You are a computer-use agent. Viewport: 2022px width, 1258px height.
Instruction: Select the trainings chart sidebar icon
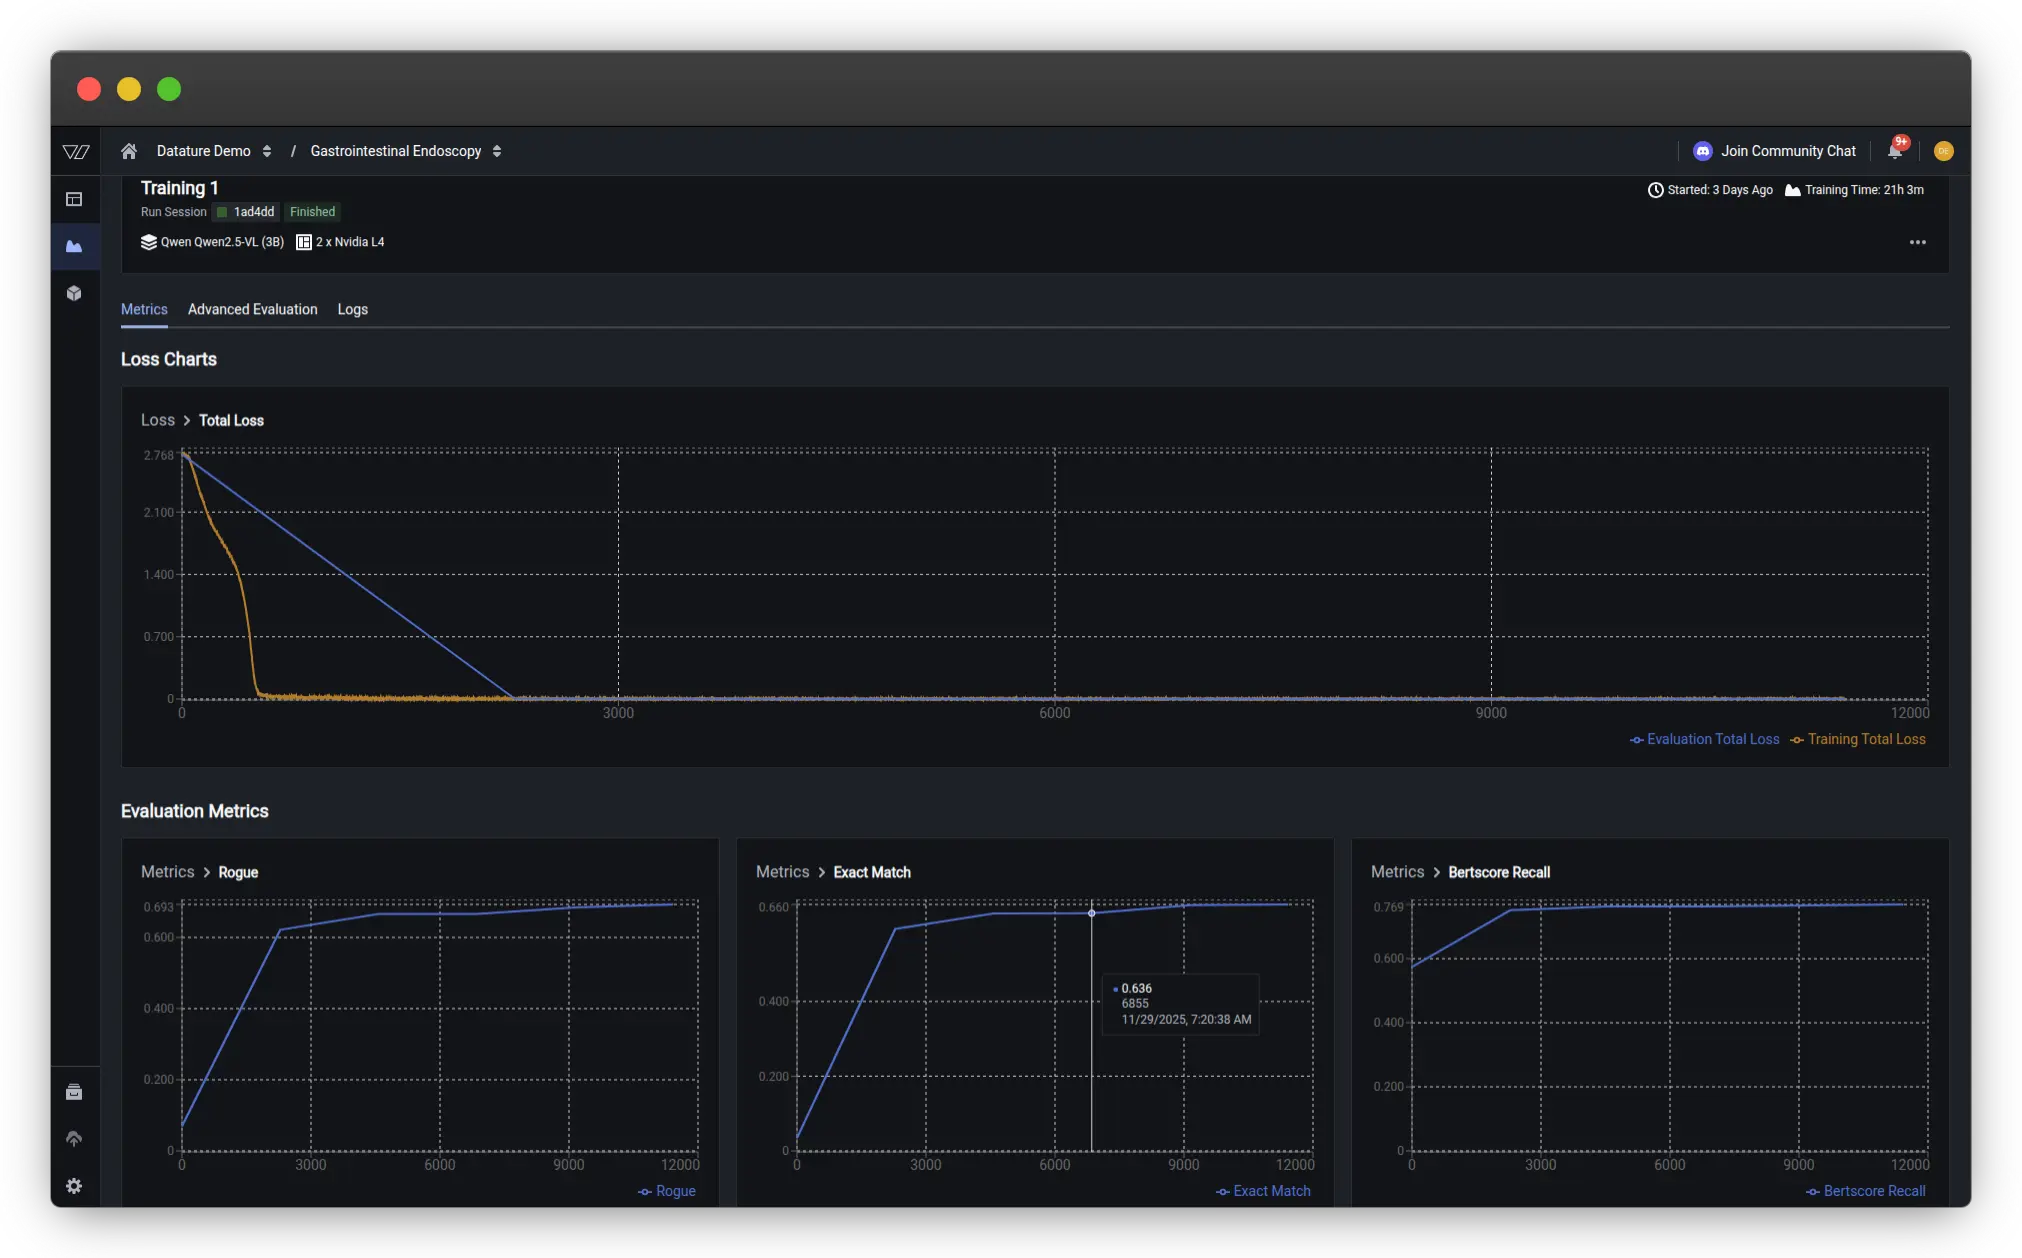[x=74, y=246]
